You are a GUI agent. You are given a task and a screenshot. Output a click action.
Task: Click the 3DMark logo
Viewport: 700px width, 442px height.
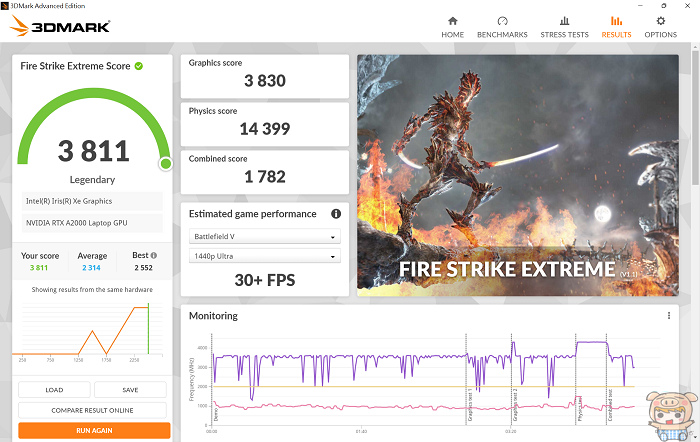coord(60,26)
